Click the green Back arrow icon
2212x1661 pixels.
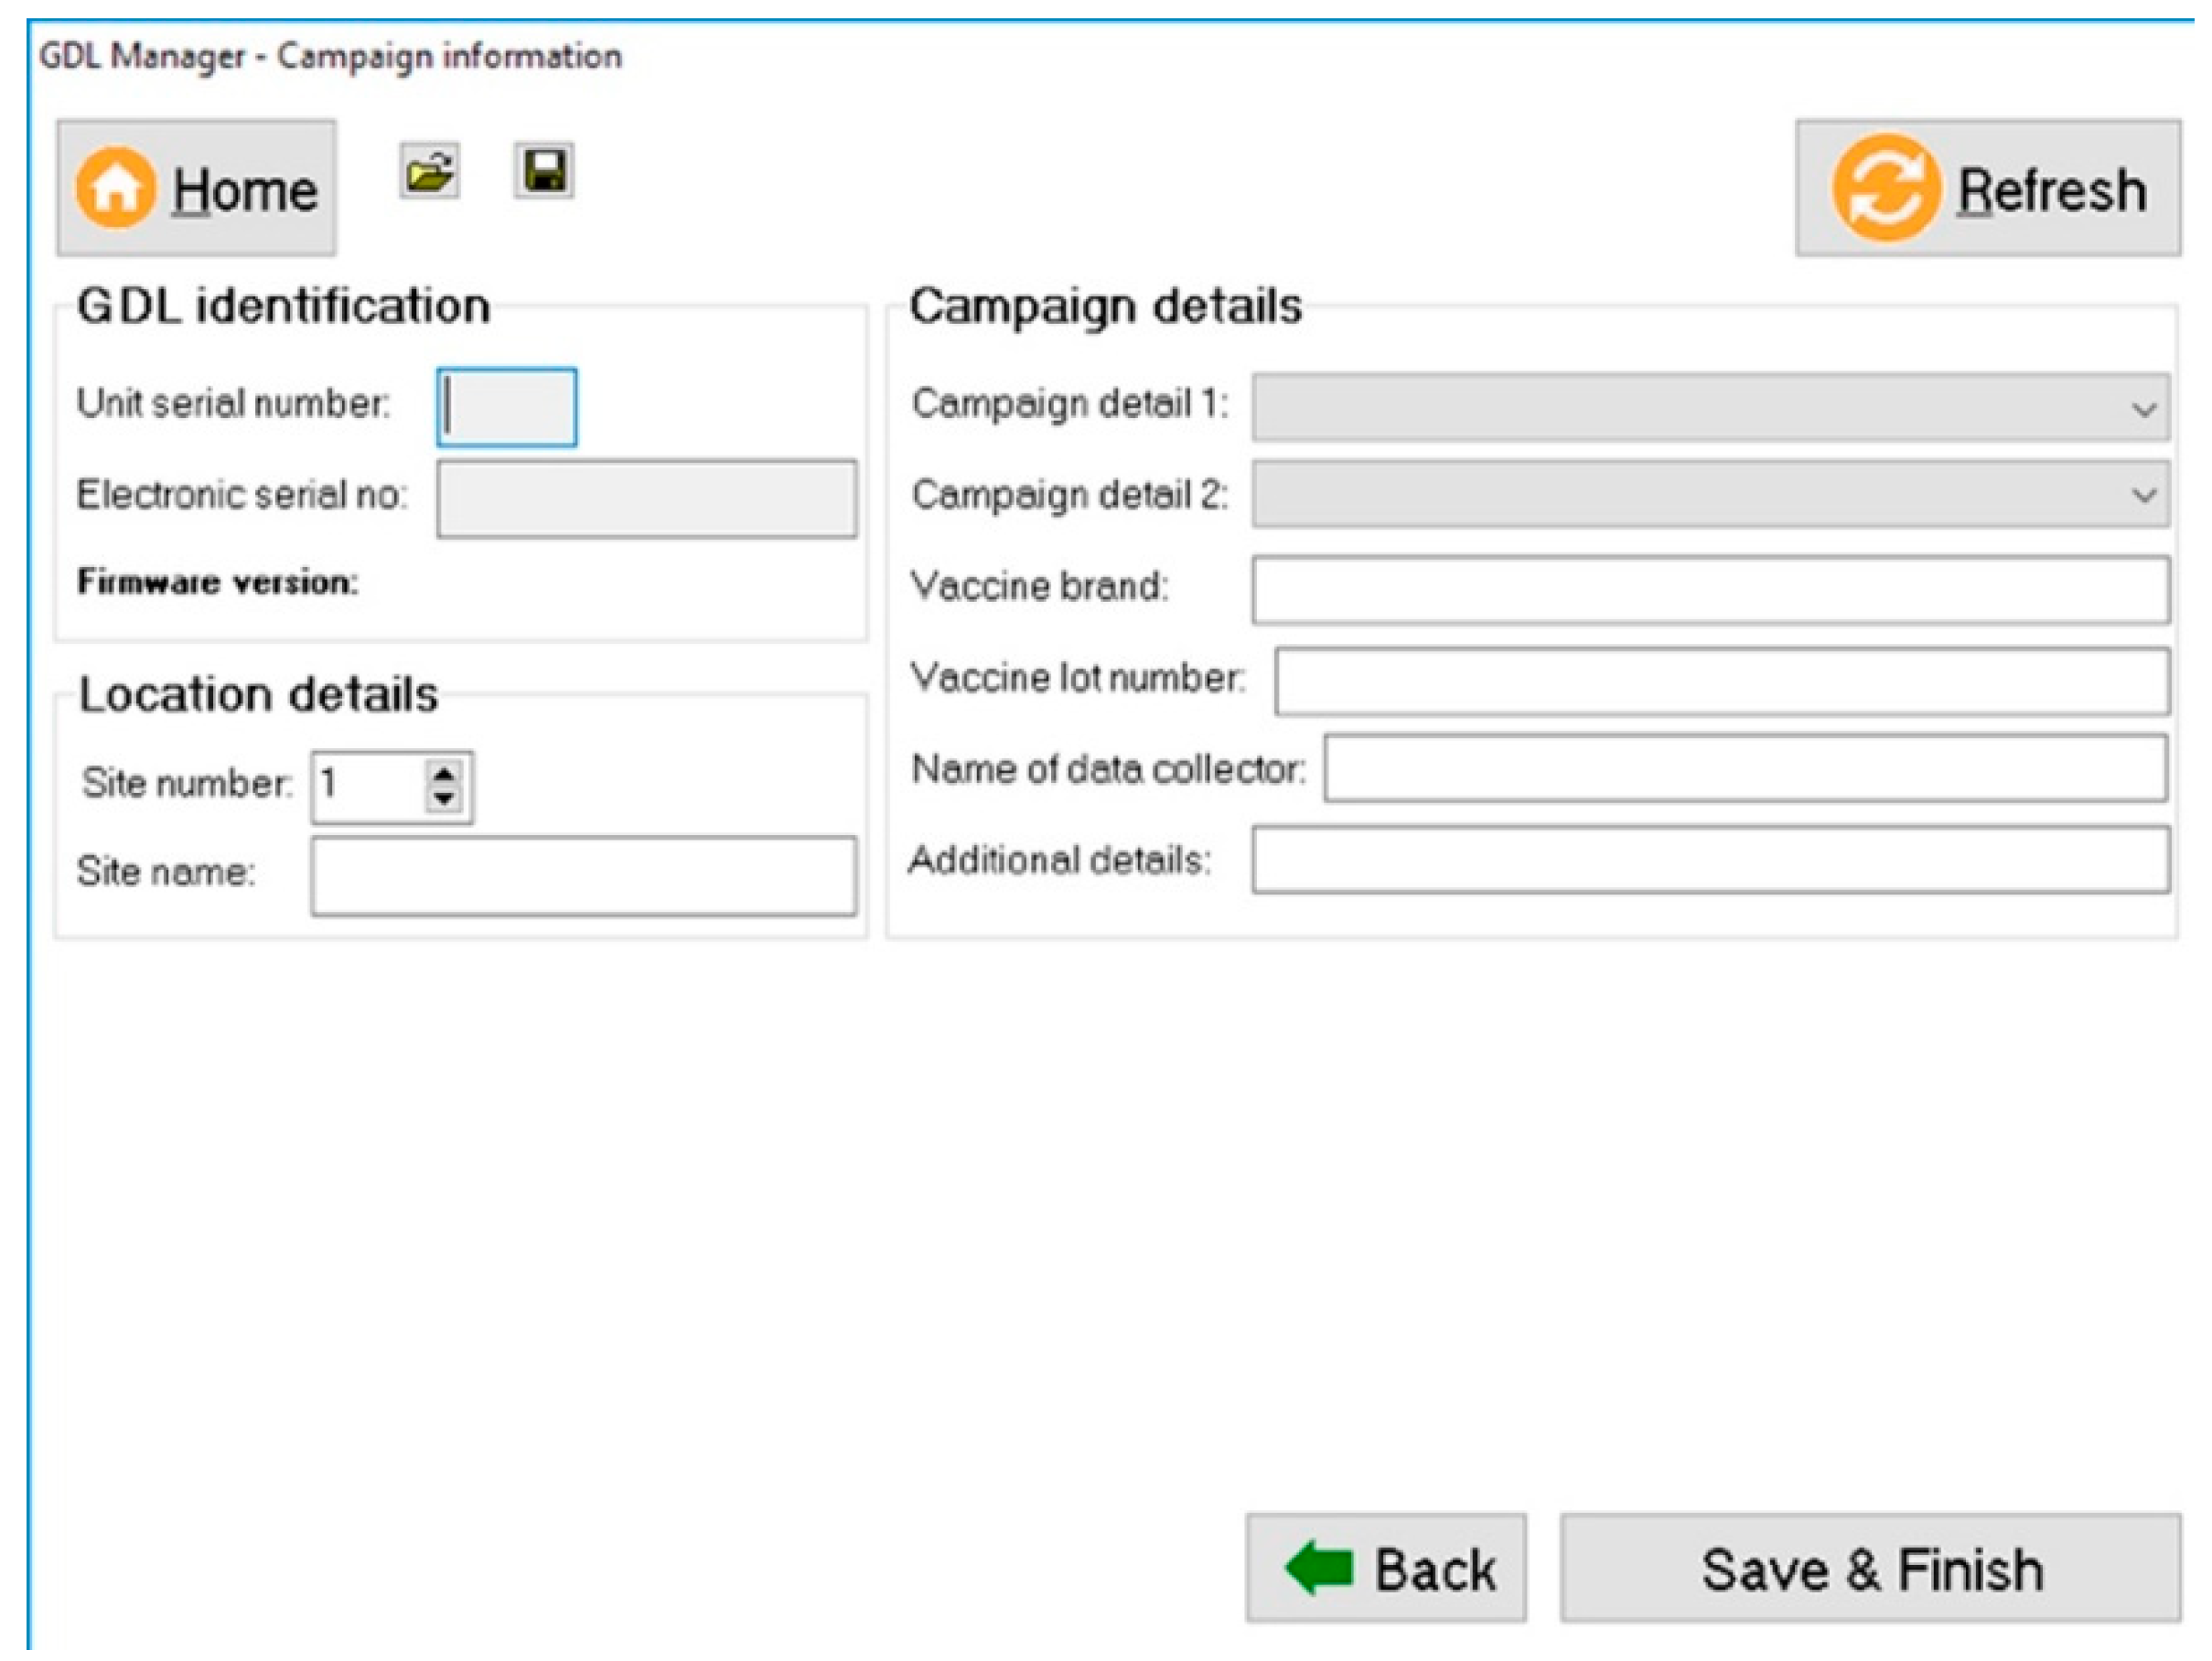[1319, 1567]
